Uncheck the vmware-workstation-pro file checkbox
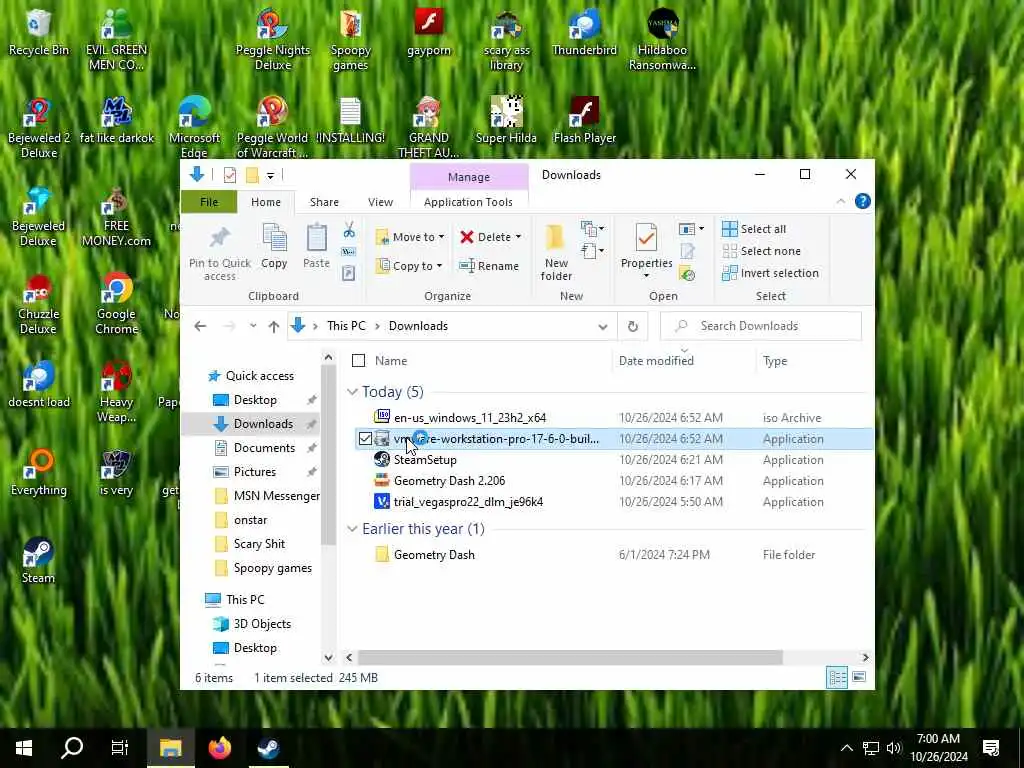 point(365,439)
